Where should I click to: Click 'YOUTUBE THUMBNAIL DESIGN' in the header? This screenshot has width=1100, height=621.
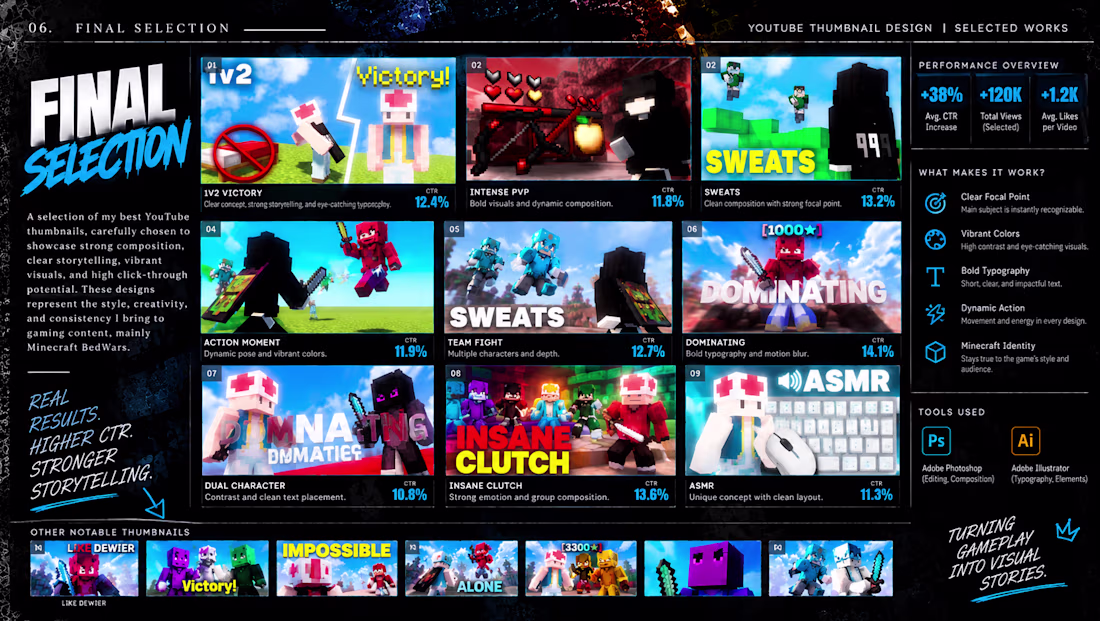coord(840,28)
